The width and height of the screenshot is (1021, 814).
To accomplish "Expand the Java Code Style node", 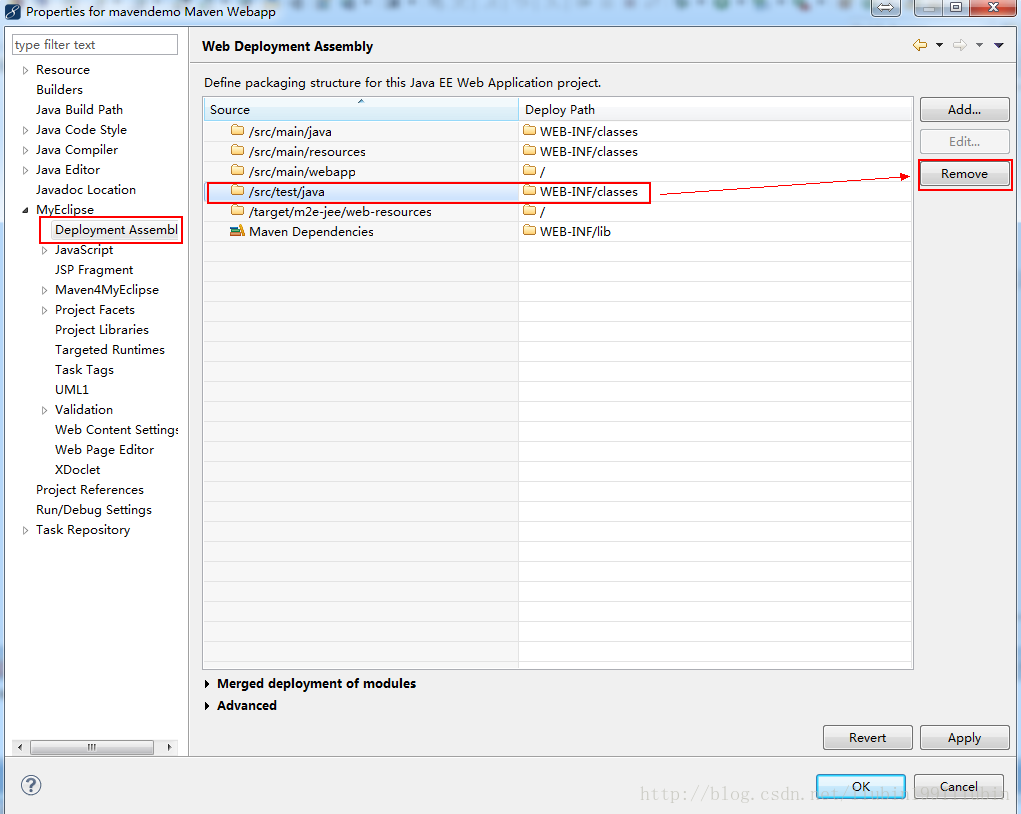I will pyautogui.click(x=25, y=130).
